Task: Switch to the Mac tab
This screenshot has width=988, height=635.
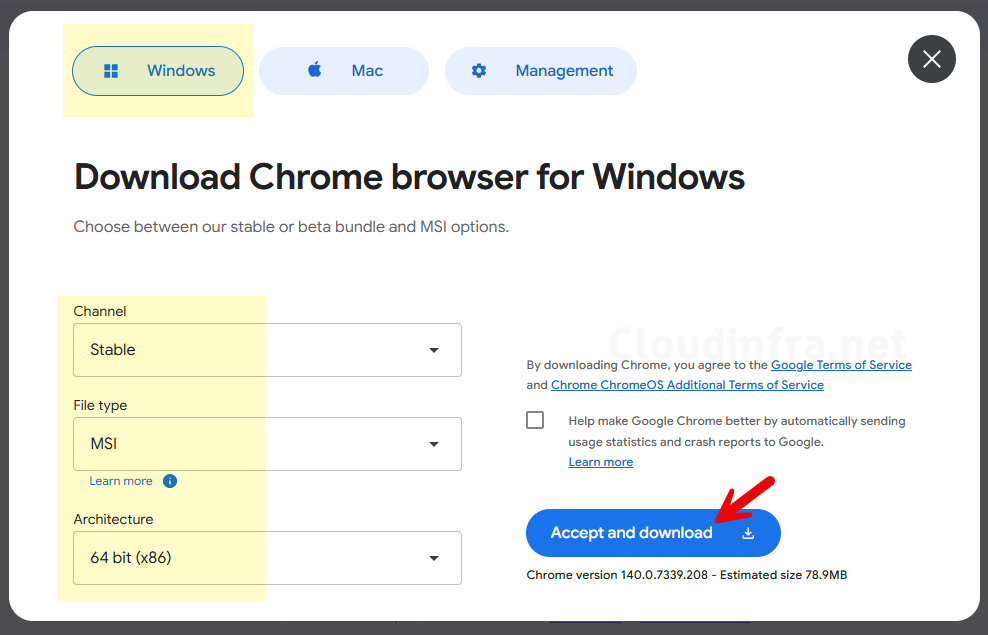Action: click(x=344, y=71)
